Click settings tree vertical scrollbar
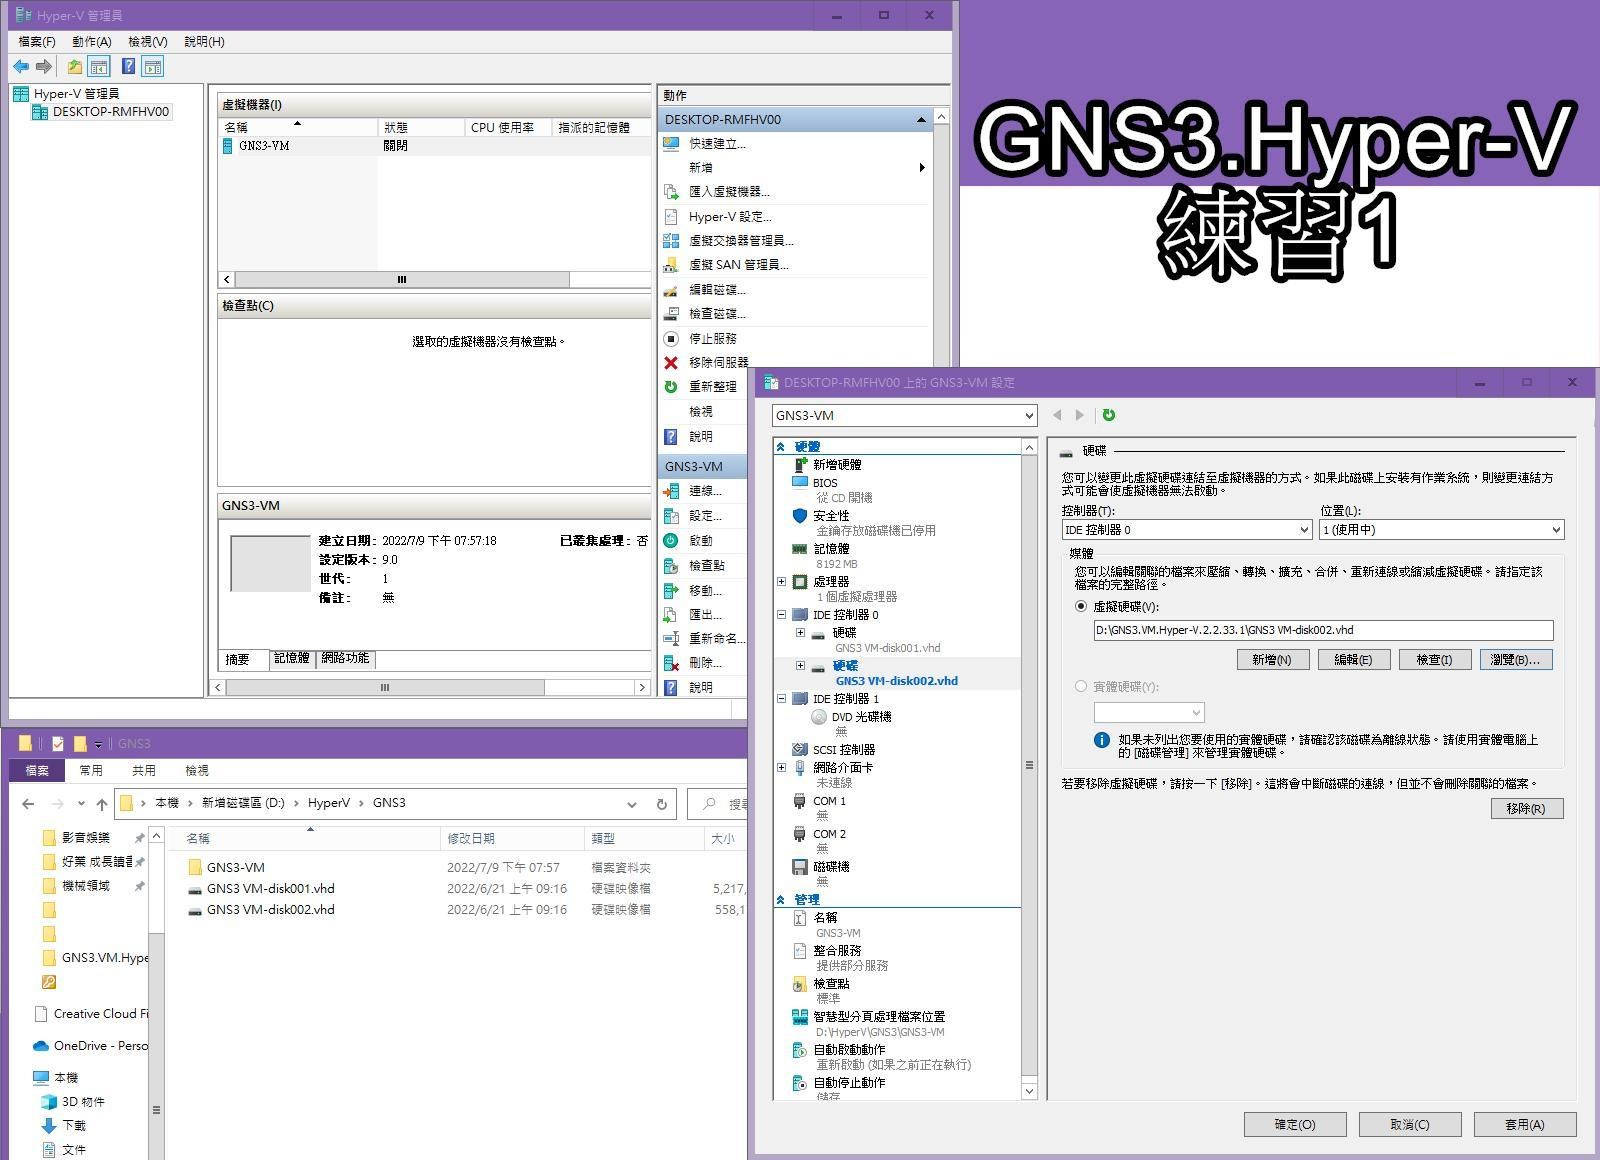This screenshot has height=1160, width=1600. point(1029,766)
